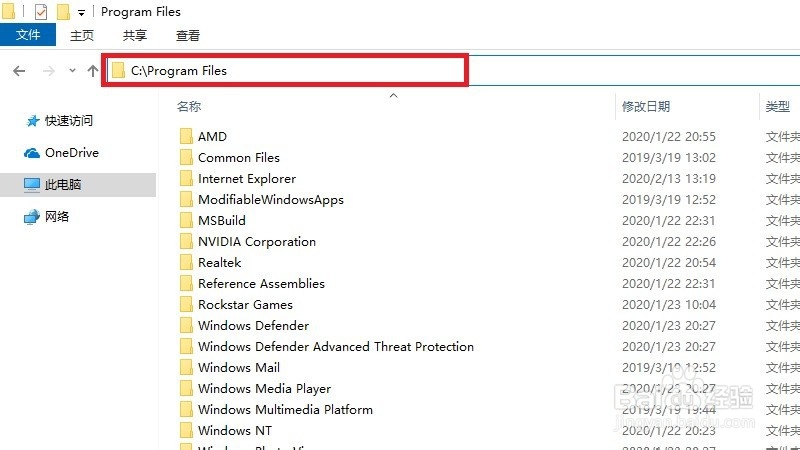800x450 pixels.
Task: Go forward with the forward arrow
Action: [x=49, y=71]
